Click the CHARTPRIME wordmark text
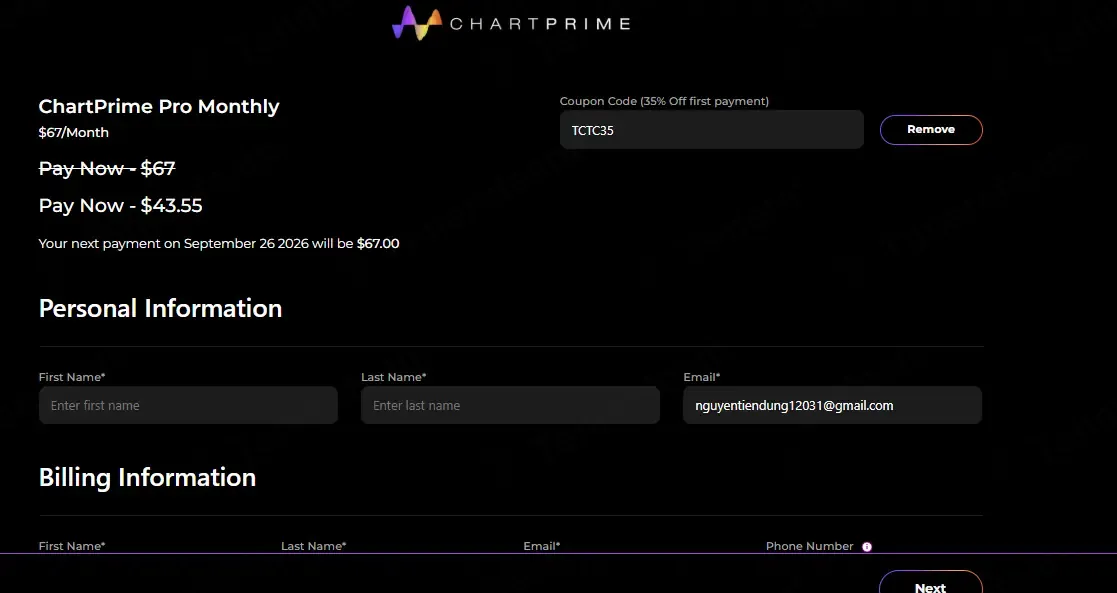The height and width of the screenshot is (593, 1117). coord(540,24)
